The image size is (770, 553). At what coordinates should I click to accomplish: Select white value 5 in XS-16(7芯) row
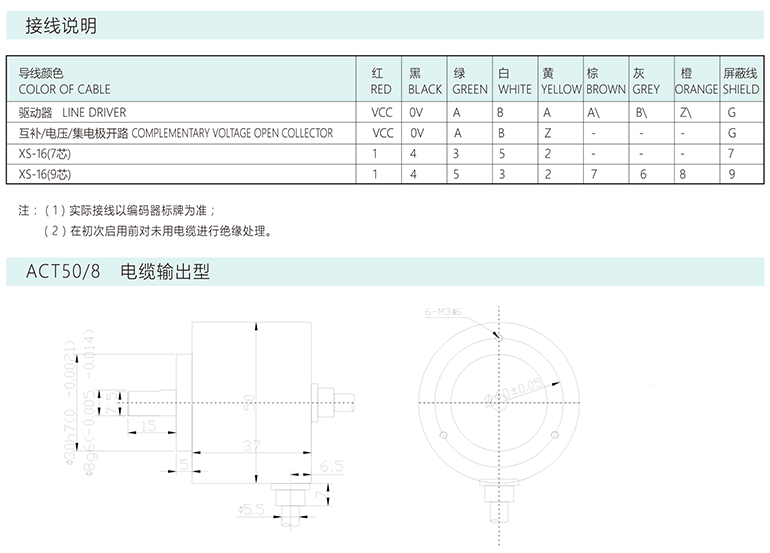(502, 154)
